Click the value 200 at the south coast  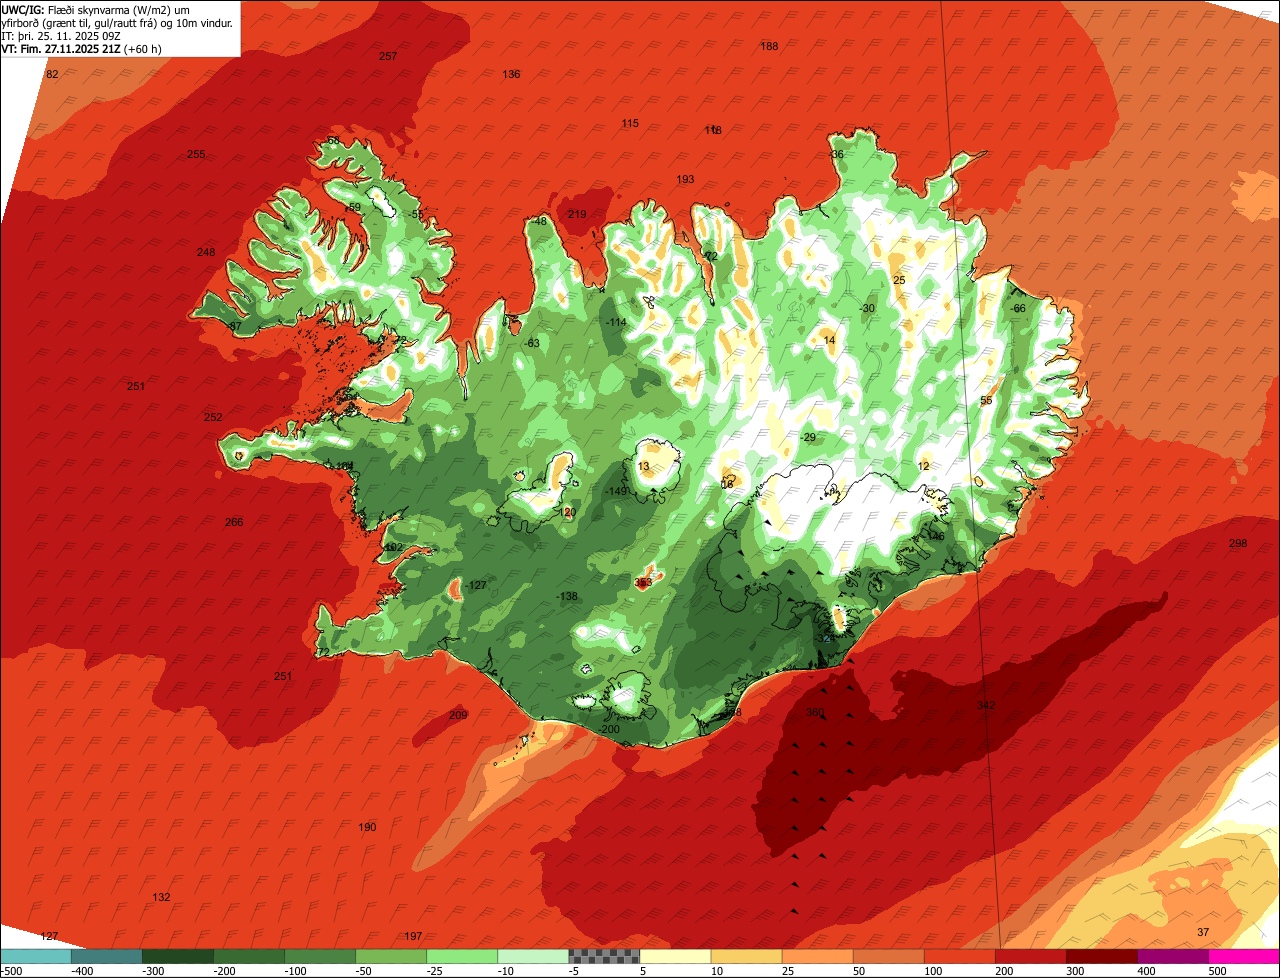(610, 729)
